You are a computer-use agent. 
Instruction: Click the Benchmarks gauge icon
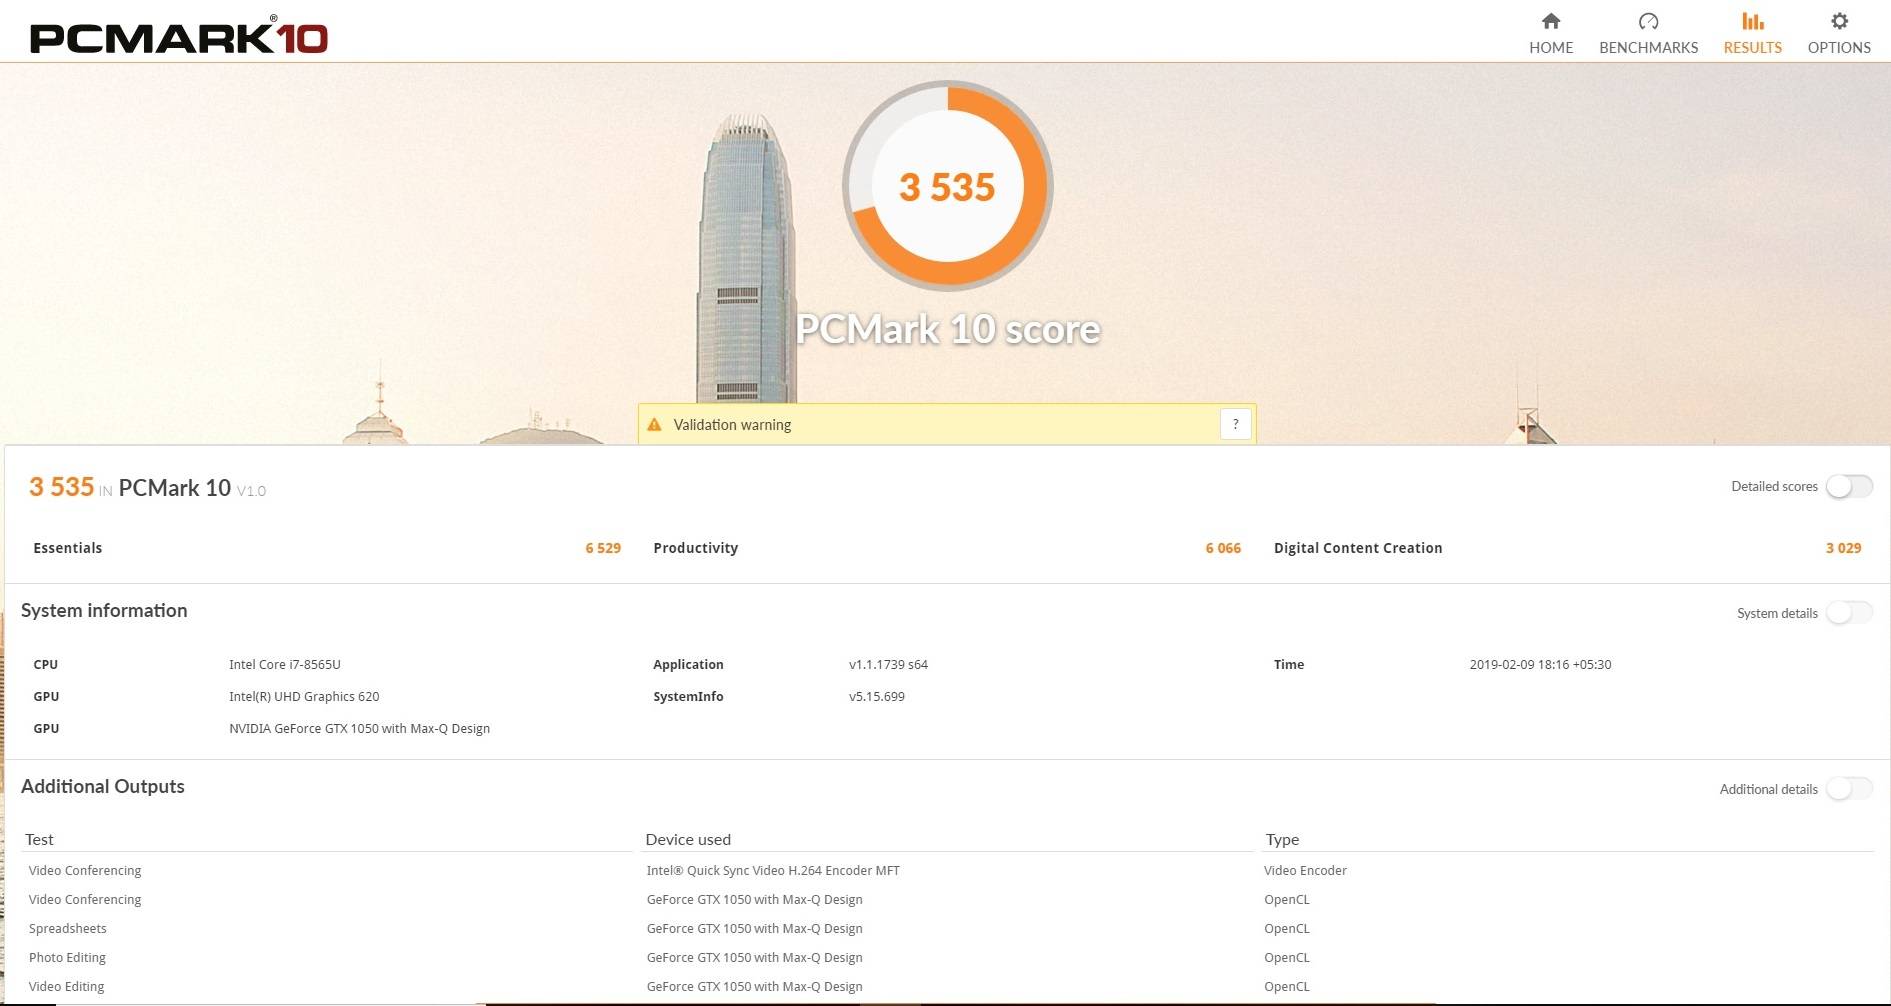point(1648,21)
